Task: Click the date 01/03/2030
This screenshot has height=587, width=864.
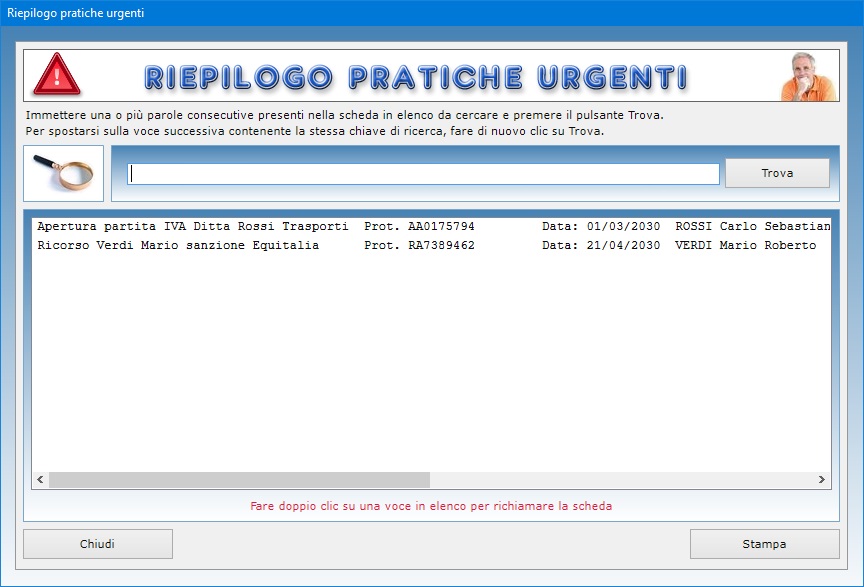Action: point(623,227)
